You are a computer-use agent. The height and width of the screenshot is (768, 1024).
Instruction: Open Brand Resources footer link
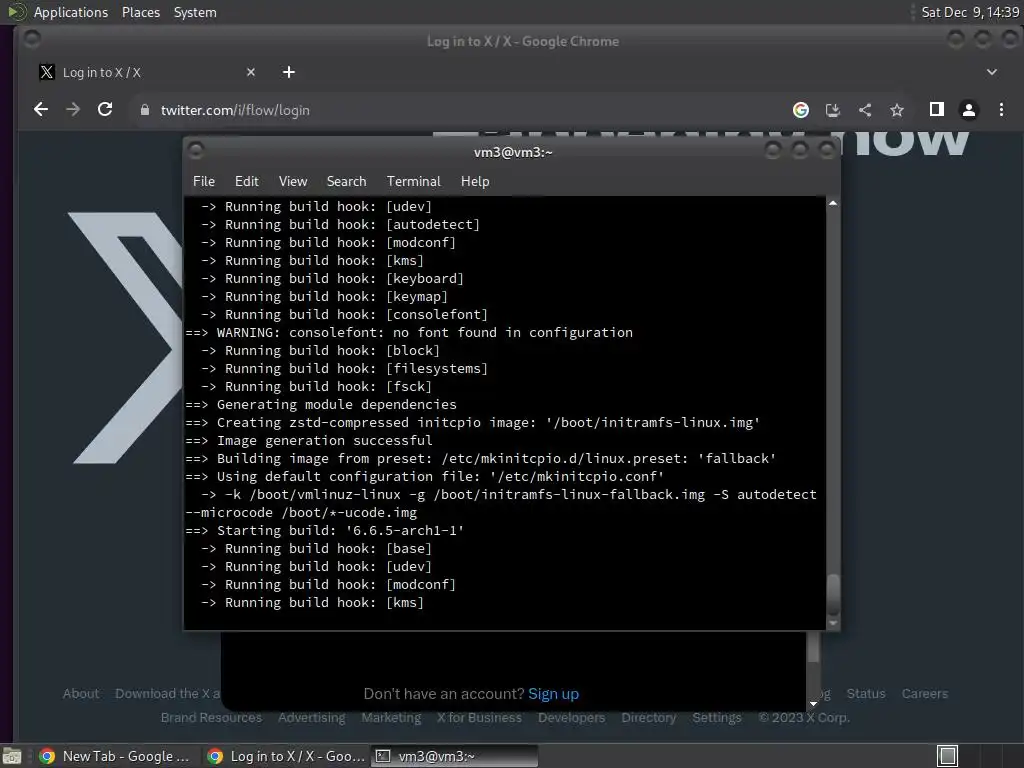tap(211, 718)
